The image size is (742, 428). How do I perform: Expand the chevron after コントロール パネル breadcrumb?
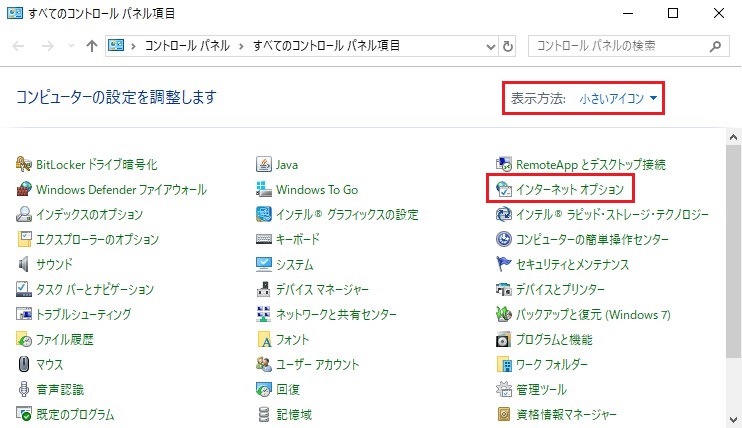coord(241,46)
